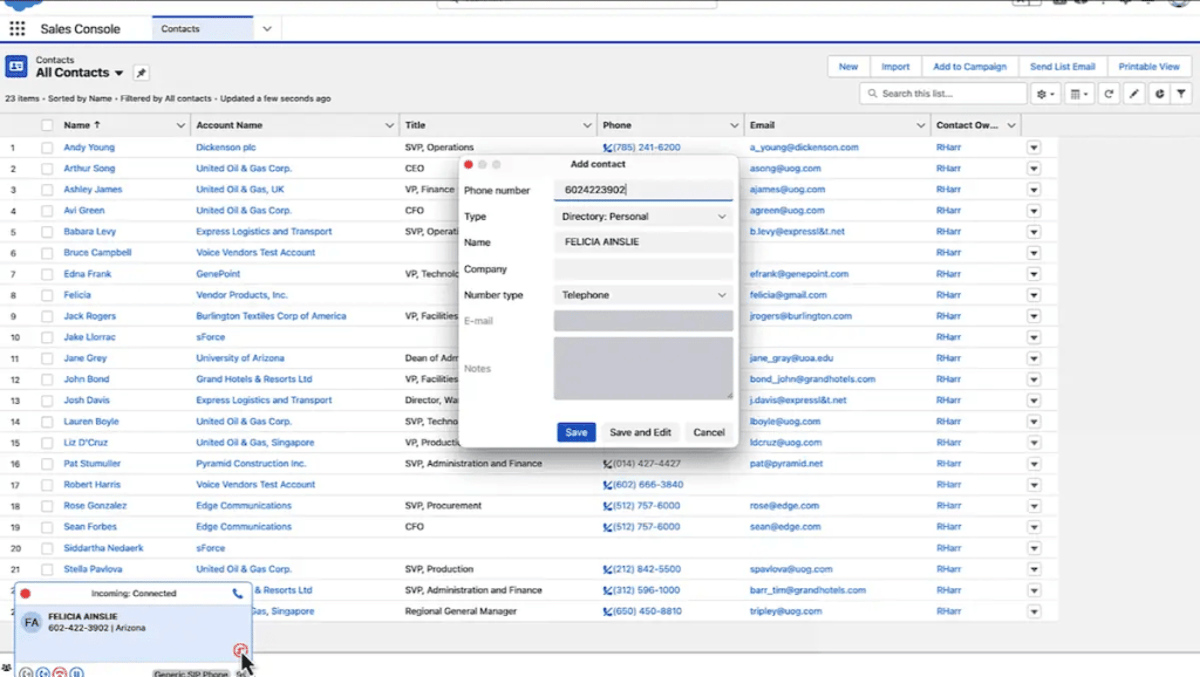Open row actions menu for Andy Young

pos(1033,148)
